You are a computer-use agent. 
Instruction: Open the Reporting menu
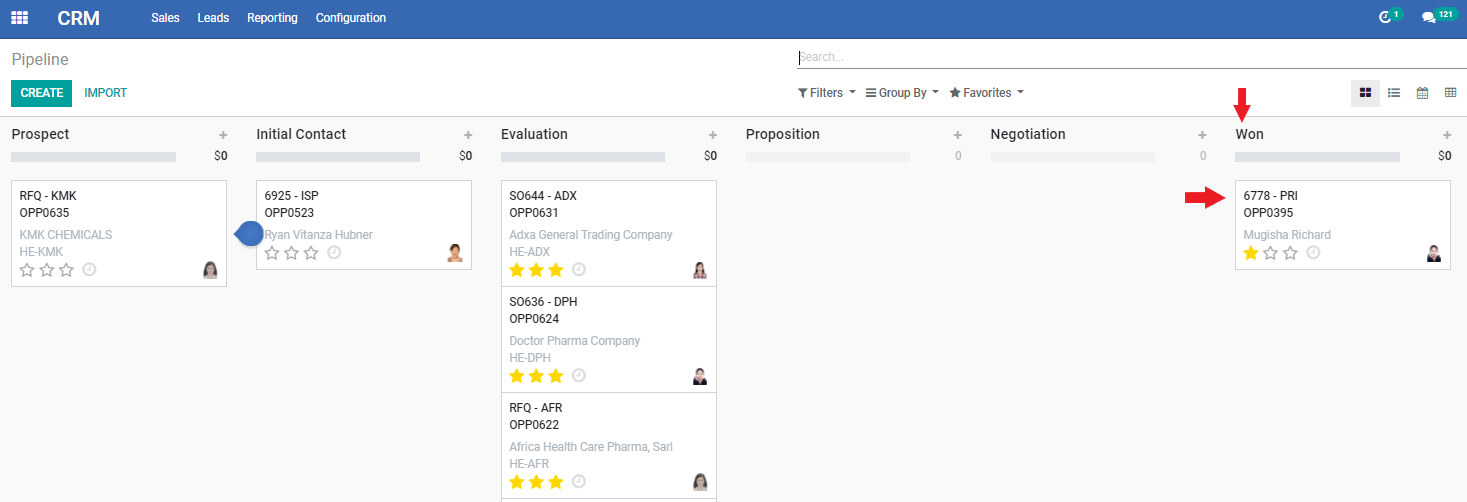click(272, 18)
